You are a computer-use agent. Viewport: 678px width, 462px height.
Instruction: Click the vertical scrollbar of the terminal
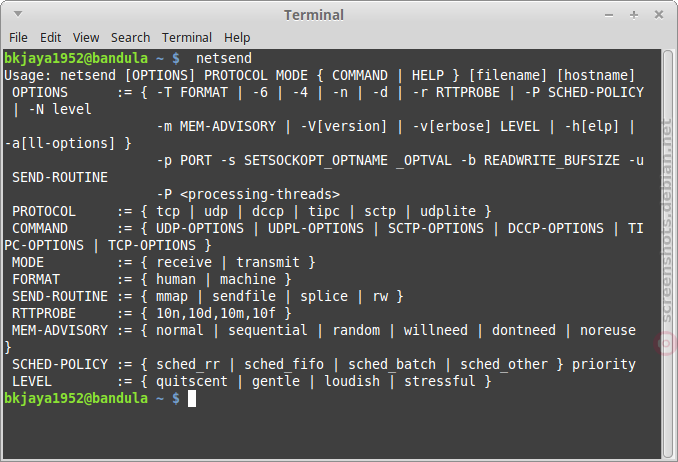click(x=668, y=253)
